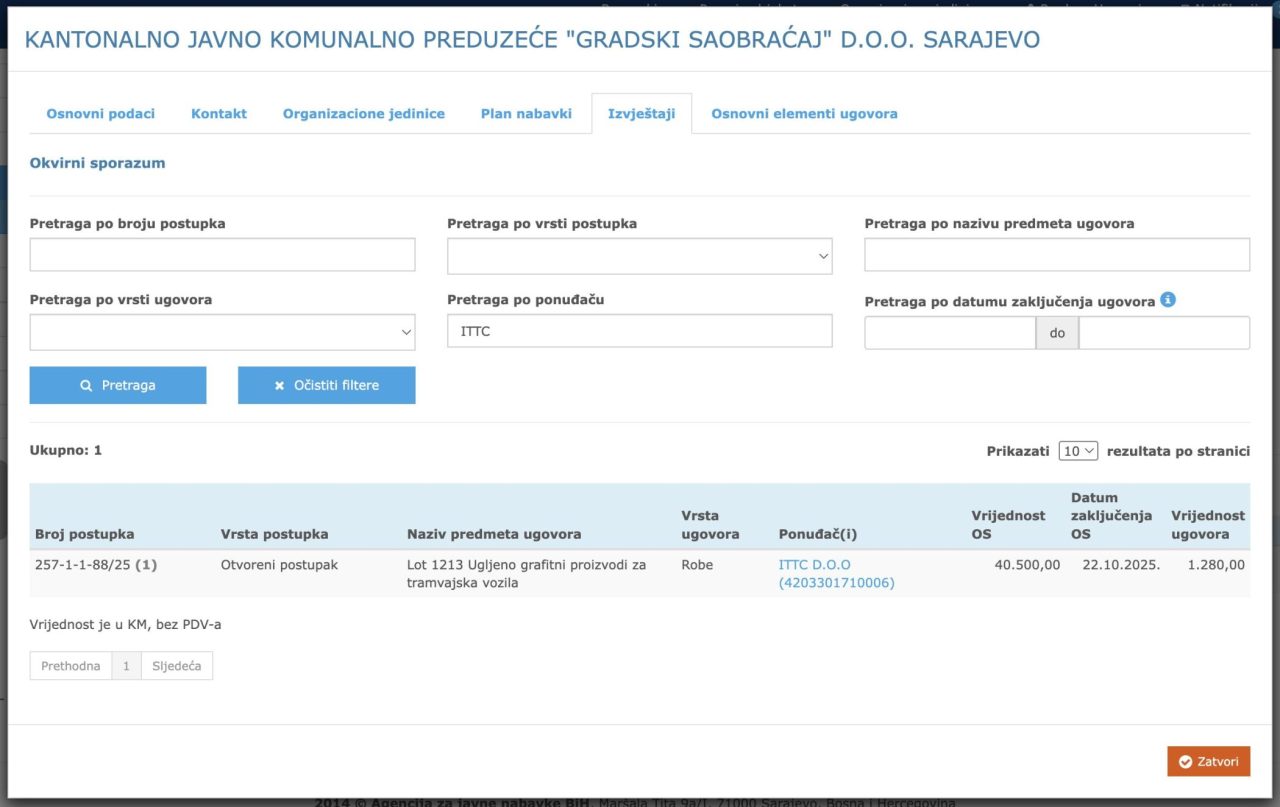
Task: Change results per page dropdown from 10
Action: pos(1078,451)
